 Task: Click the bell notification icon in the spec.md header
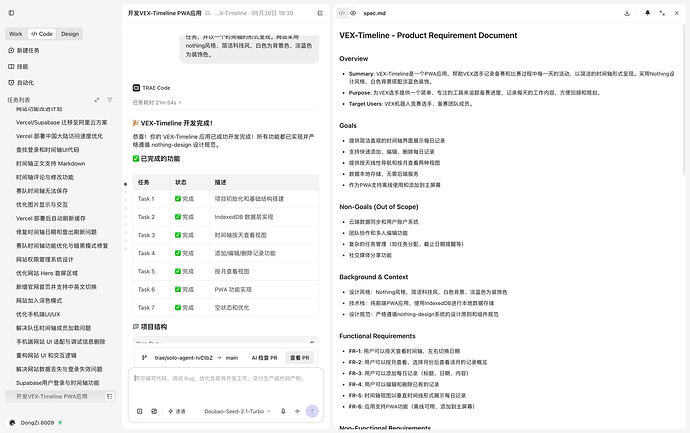click(x=647, y=13)
